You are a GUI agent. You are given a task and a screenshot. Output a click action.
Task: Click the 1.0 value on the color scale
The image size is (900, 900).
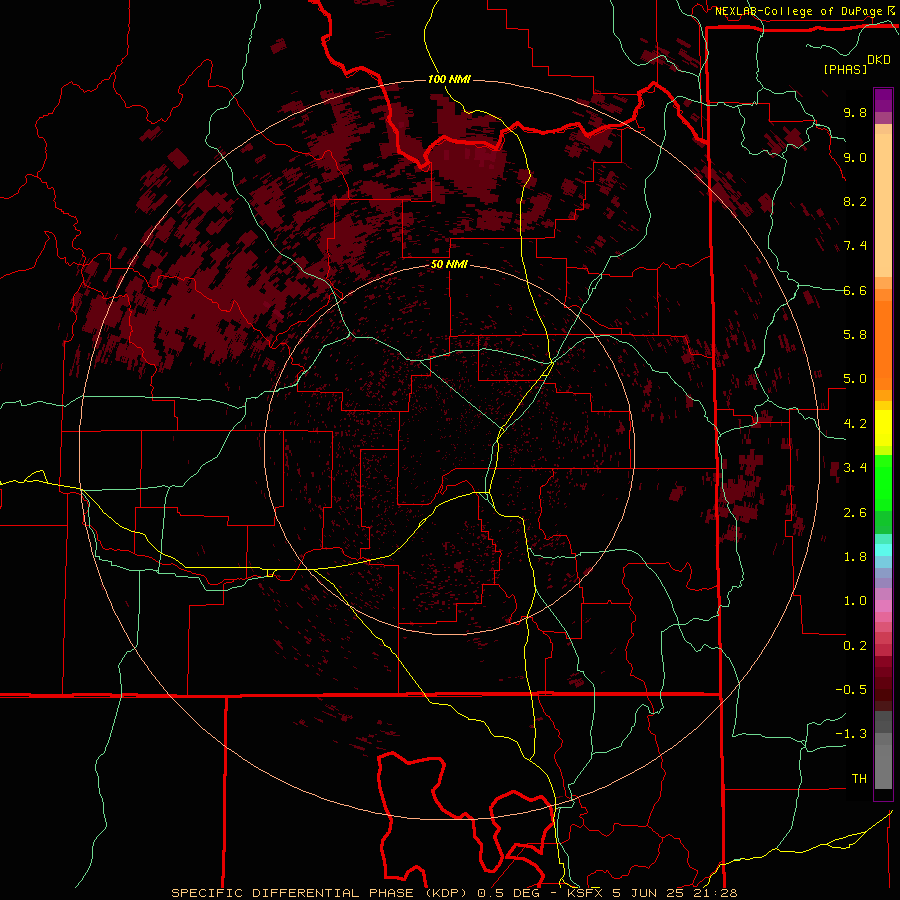click(x=855, y=601)
